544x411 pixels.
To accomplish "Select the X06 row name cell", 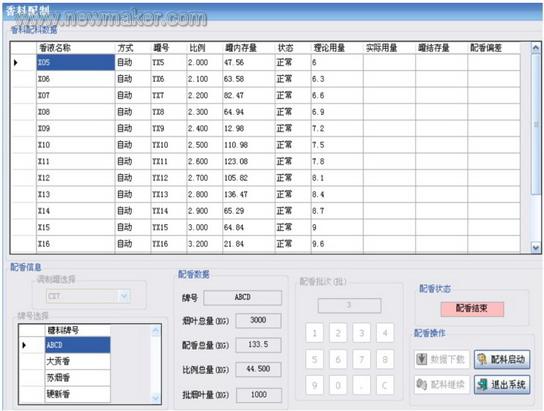I will click(x=76, y=79).
